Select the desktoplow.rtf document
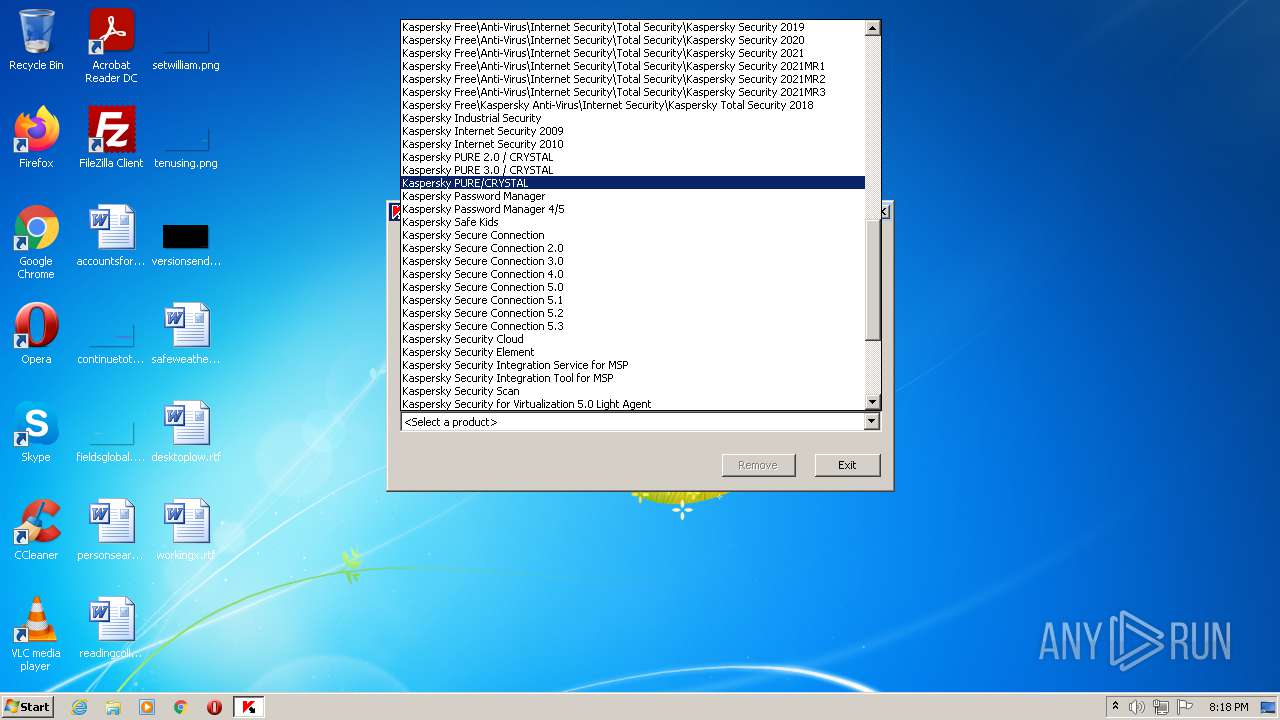 [186, 432]
